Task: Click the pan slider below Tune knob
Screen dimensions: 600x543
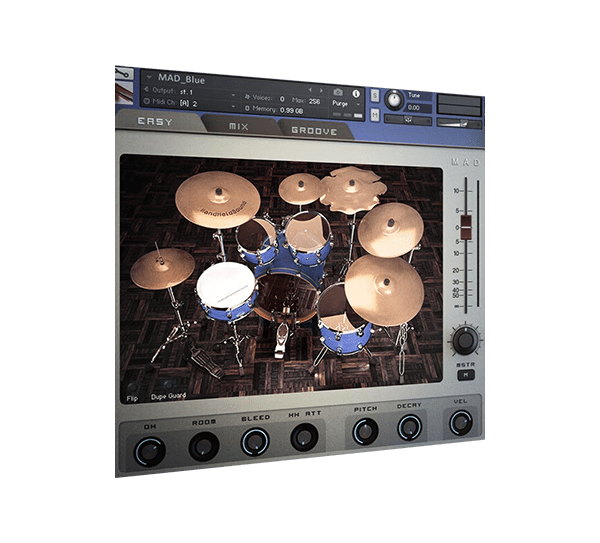Action: pos(408,120)
